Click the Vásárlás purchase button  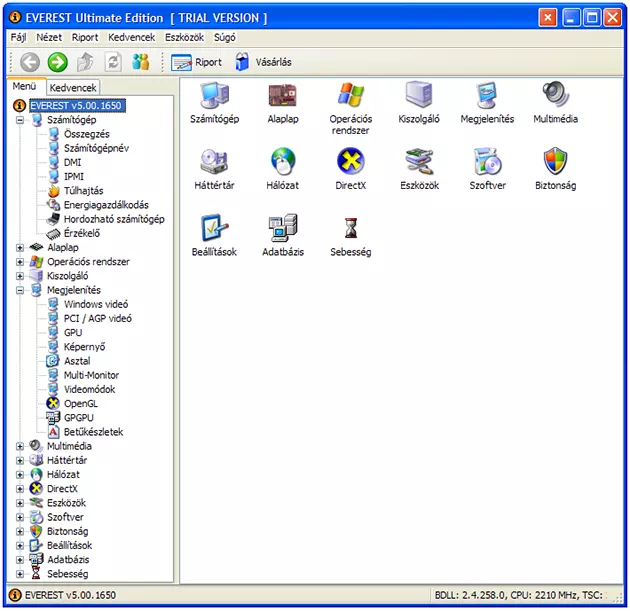(263, 62)
